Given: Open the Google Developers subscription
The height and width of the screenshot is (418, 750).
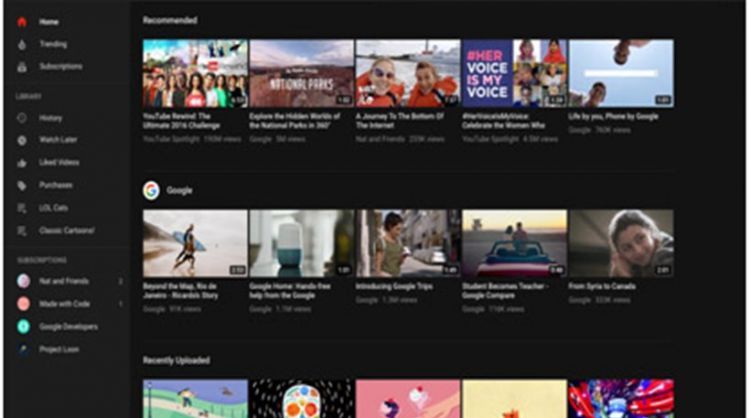Looking at the screenshot, I should pyautogui.click(x=68, y=326).
